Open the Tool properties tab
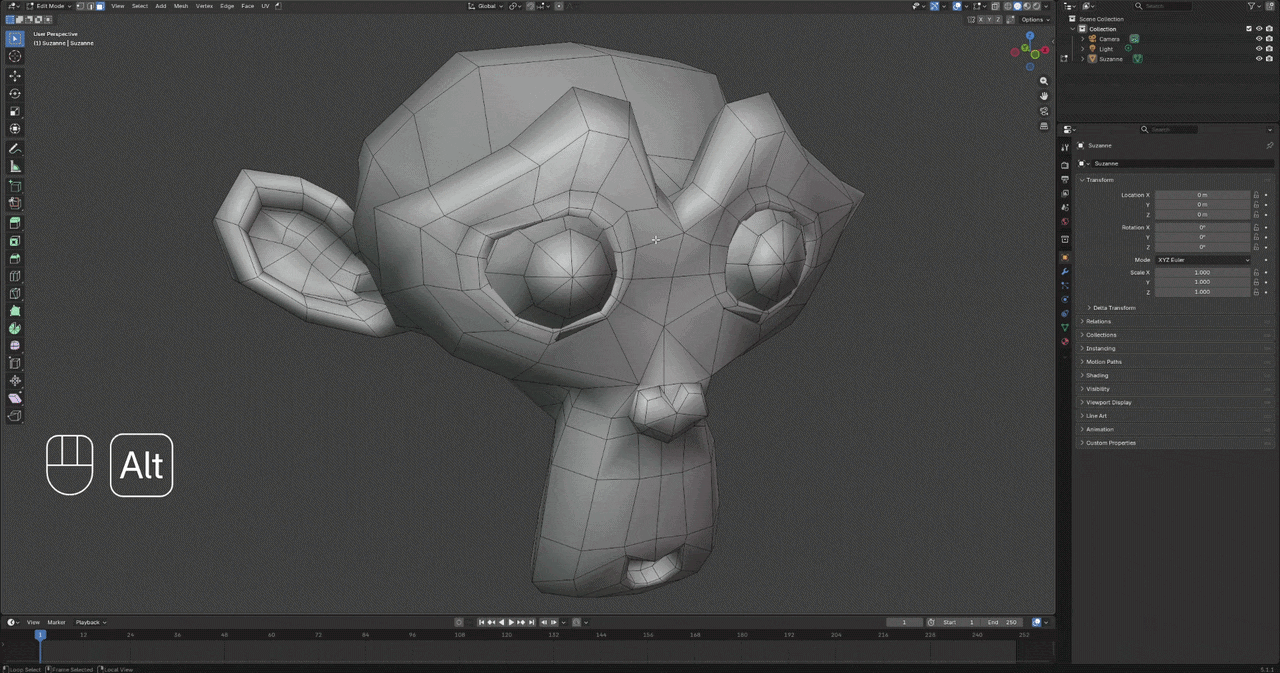 coord(1065,147)
